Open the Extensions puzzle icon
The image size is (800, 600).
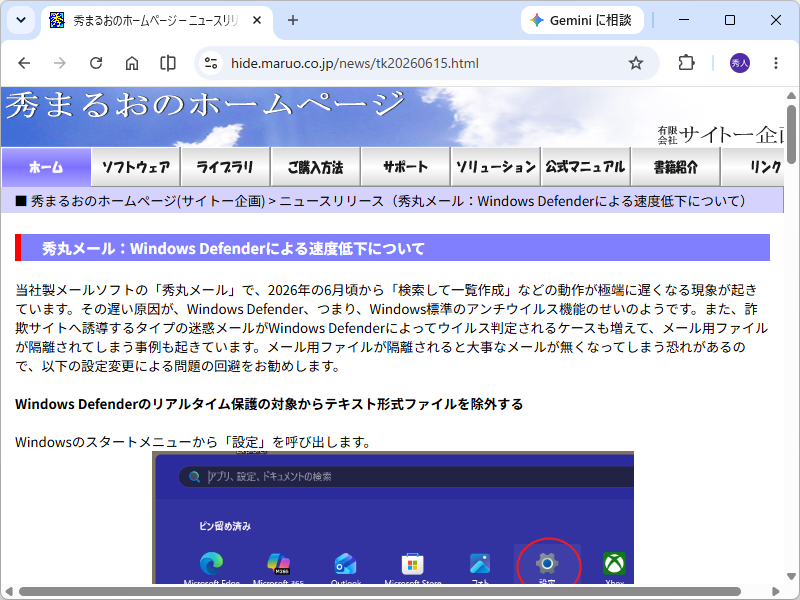coord(686,63)
